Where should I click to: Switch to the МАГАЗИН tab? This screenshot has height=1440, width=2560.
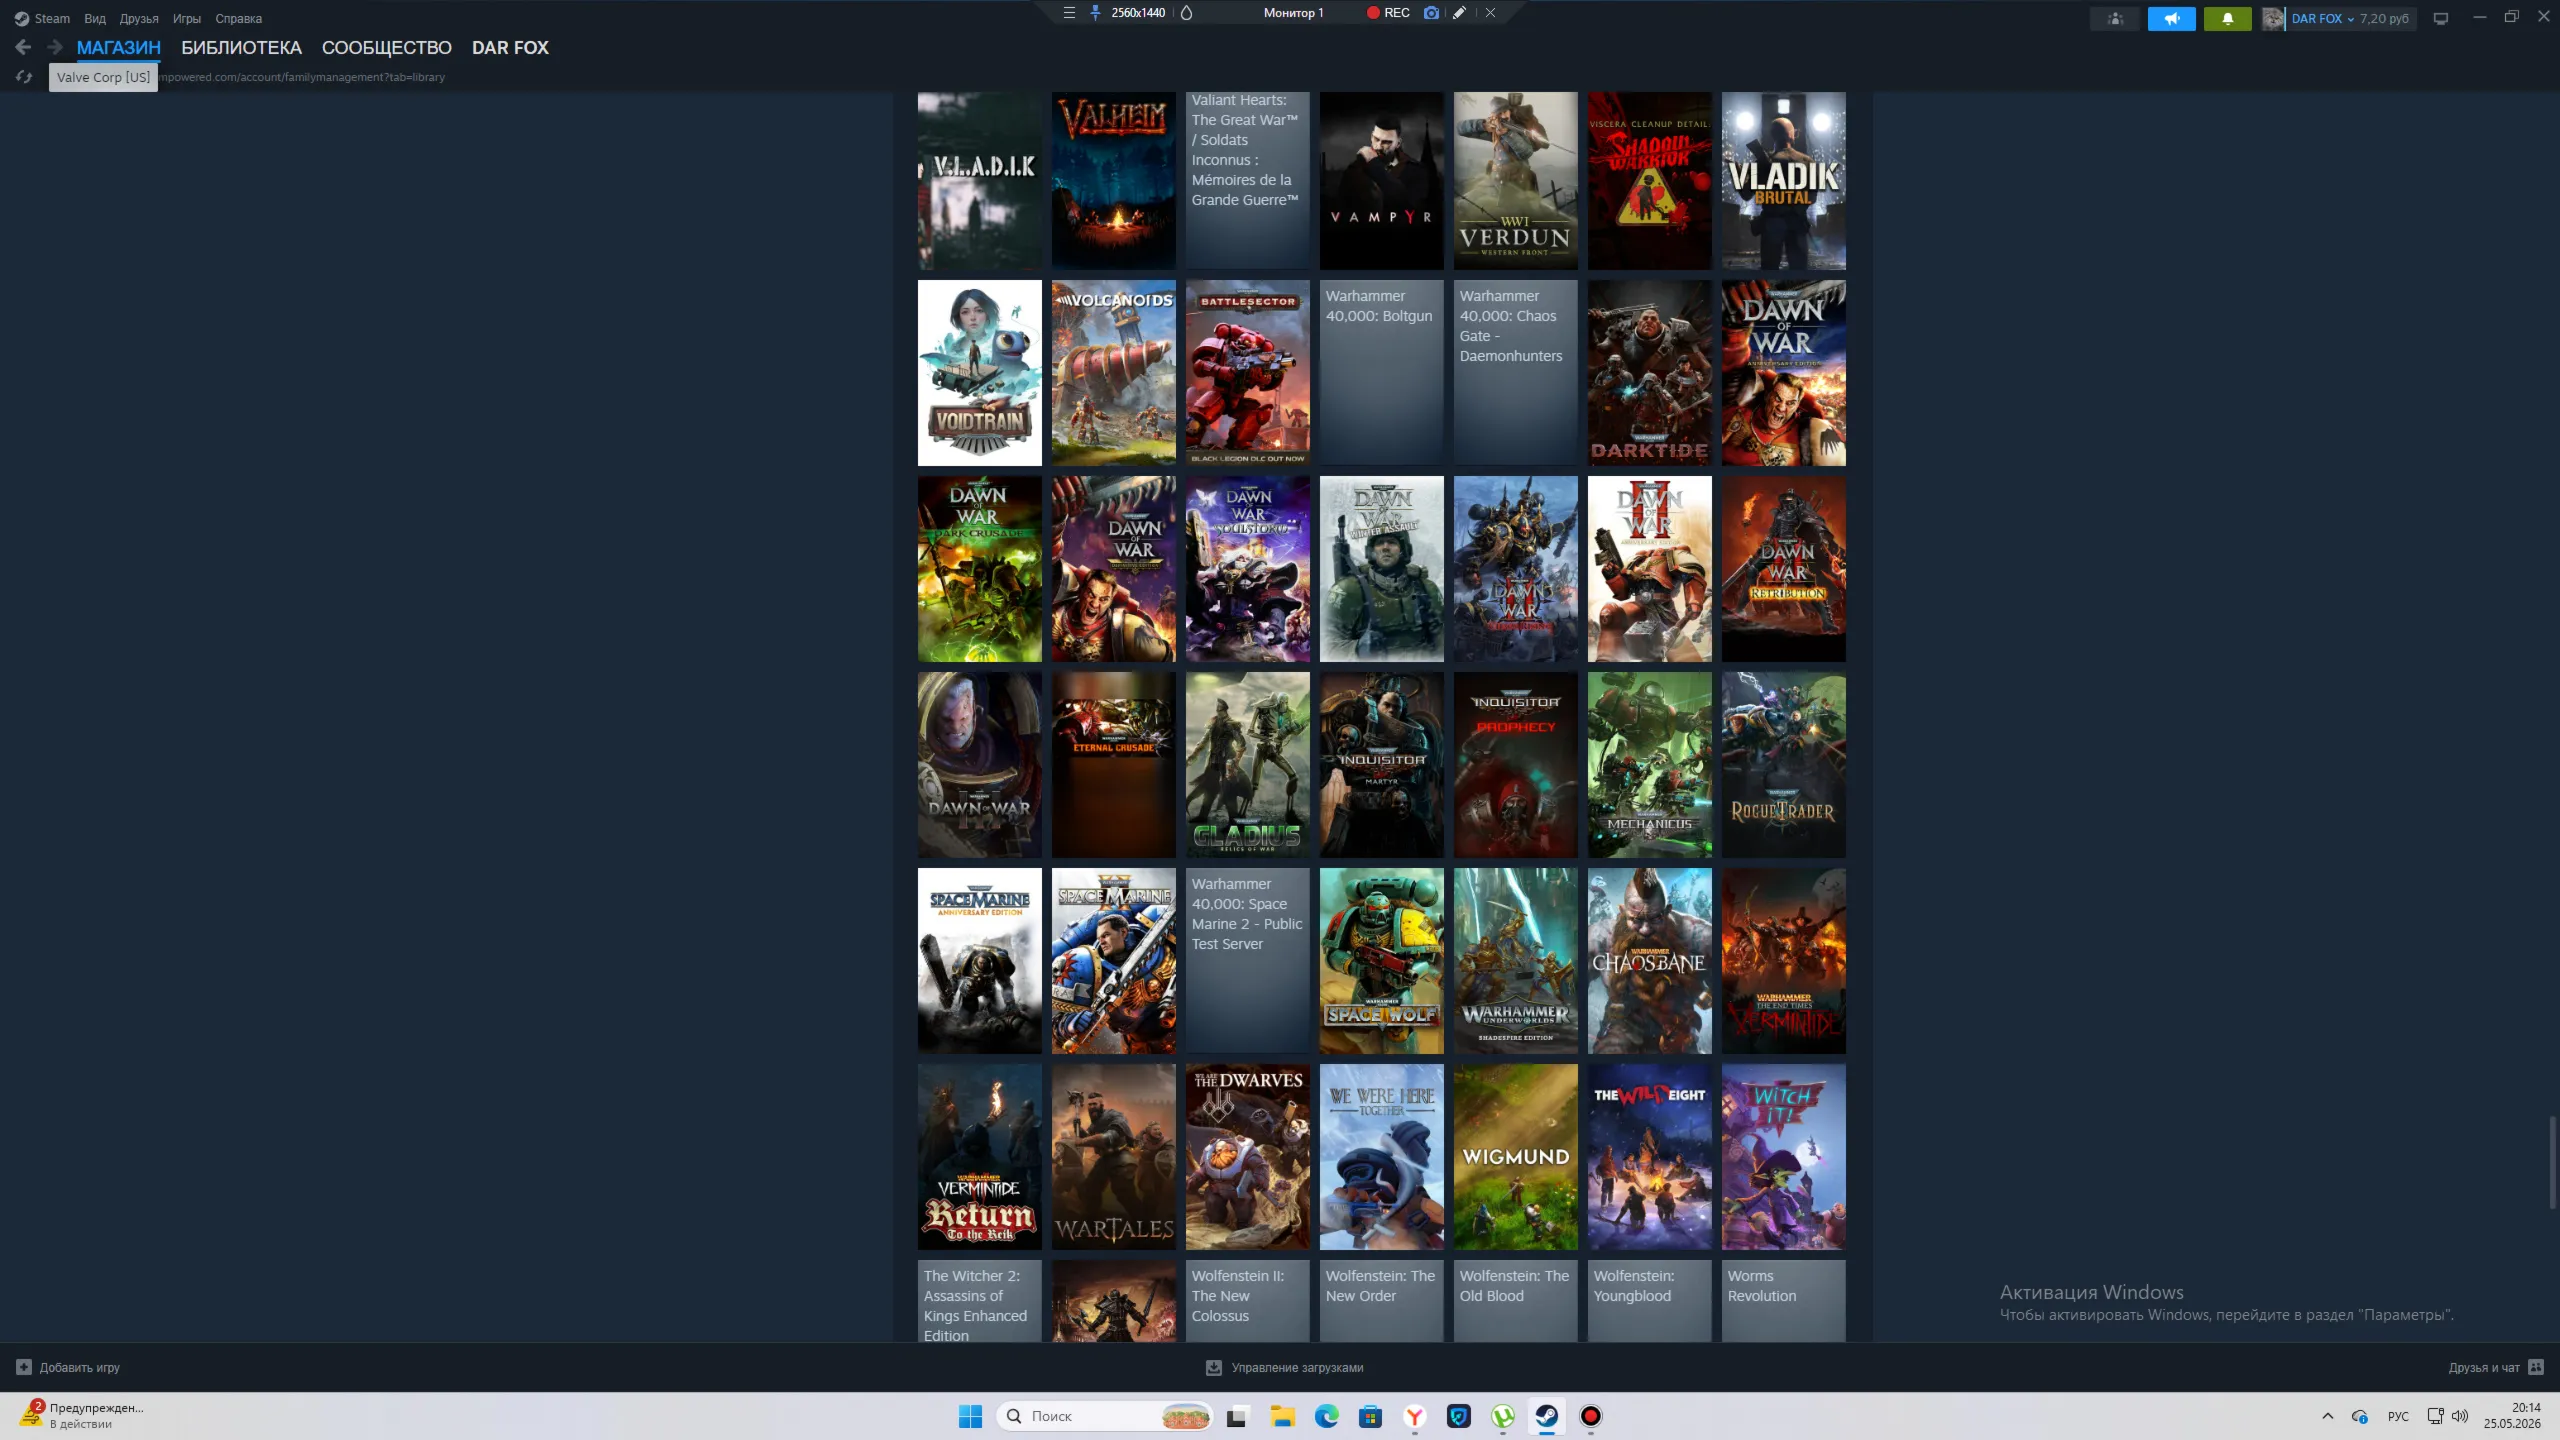pos(119,48)
